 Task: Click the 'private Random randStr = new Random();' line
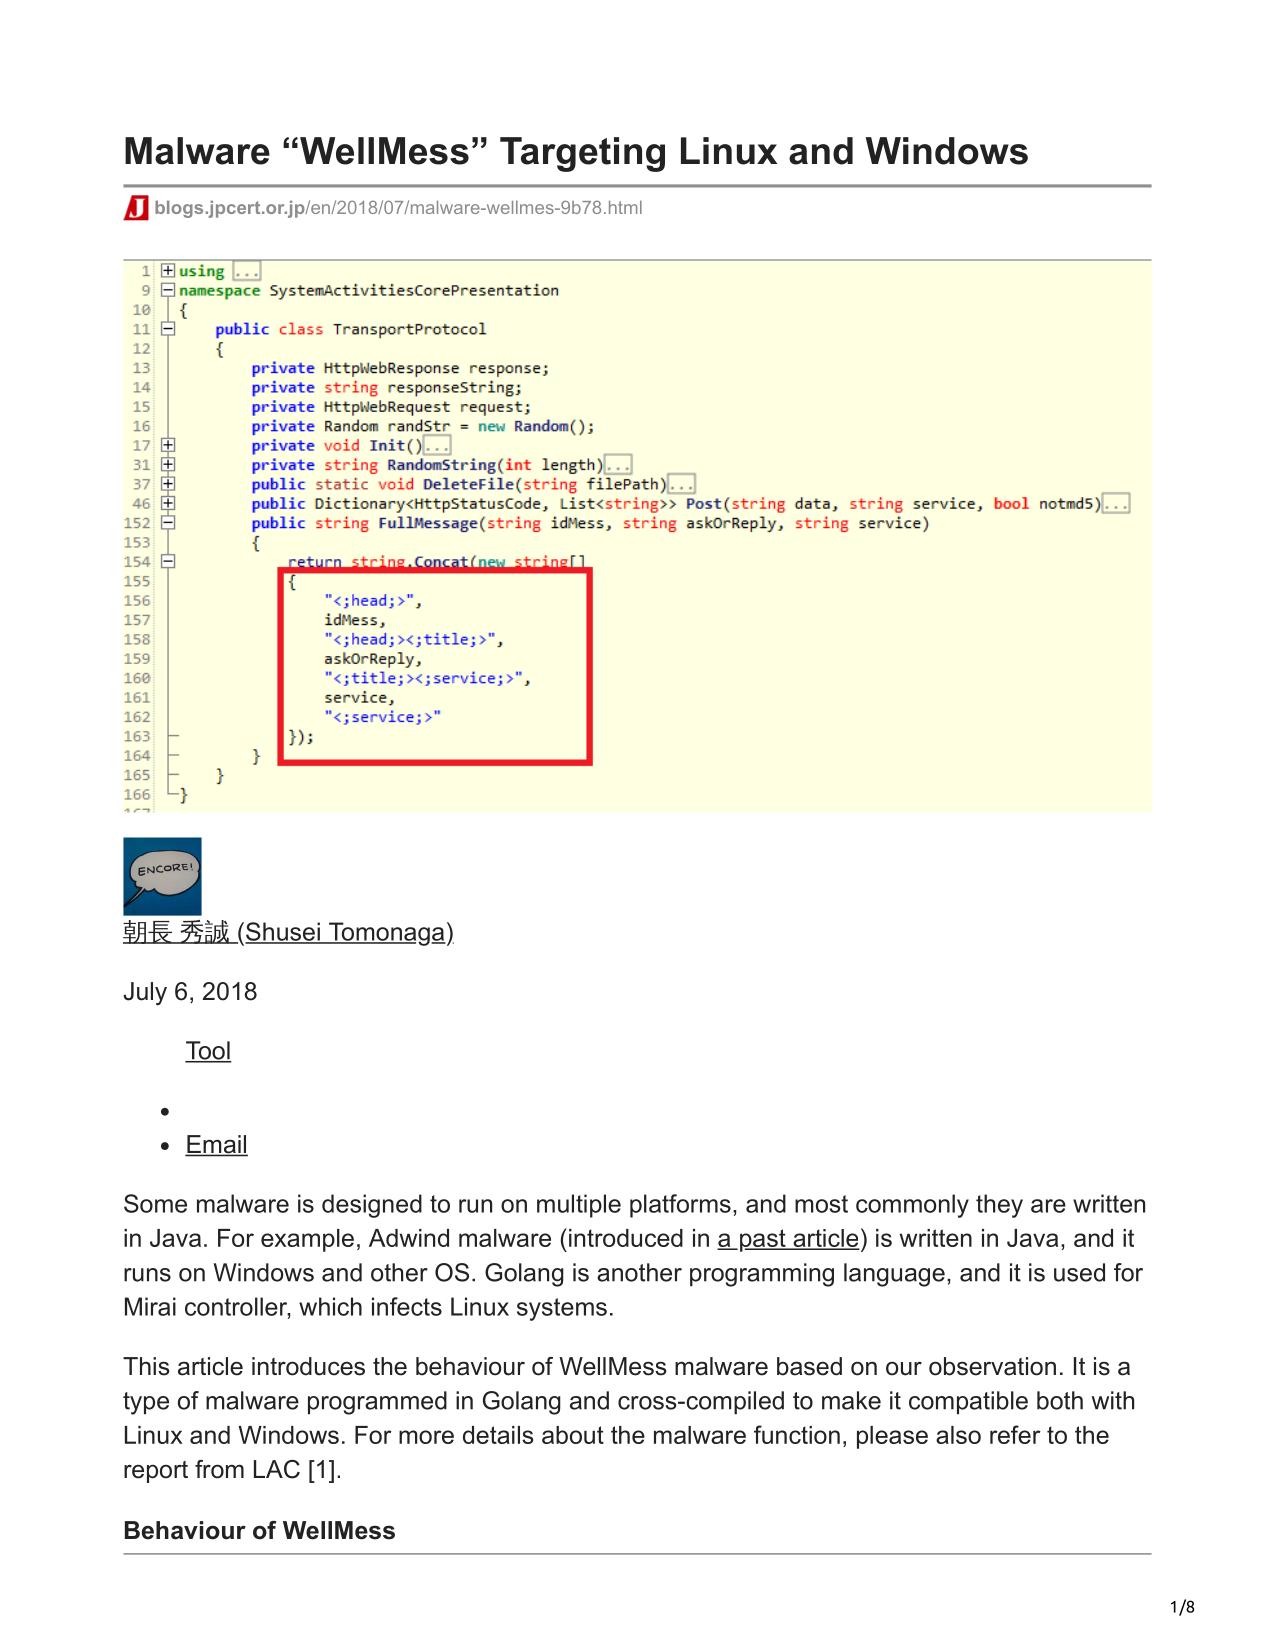pyautogui.click(x=423, y=427)
